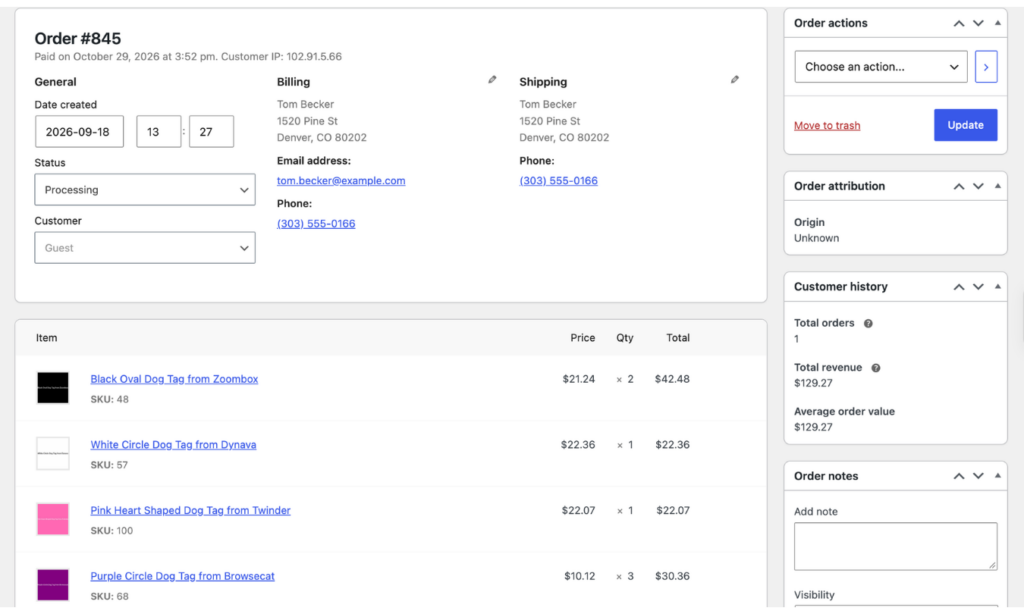Open Purple Circle Dog Tag from Browsecat
The image size is (1024, 614).
pyautogui.click(x=182, y=576)
